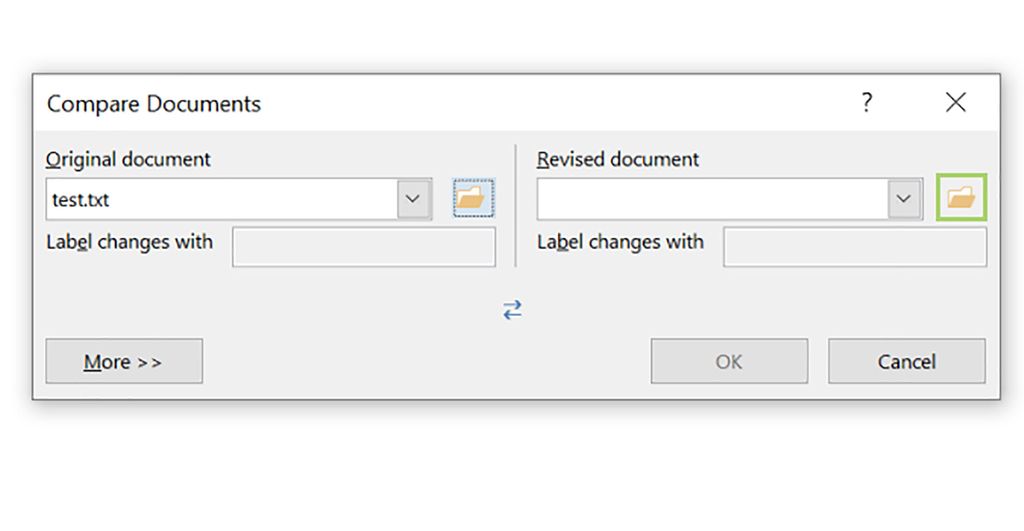Click the question mark help button

click(866, 102)
